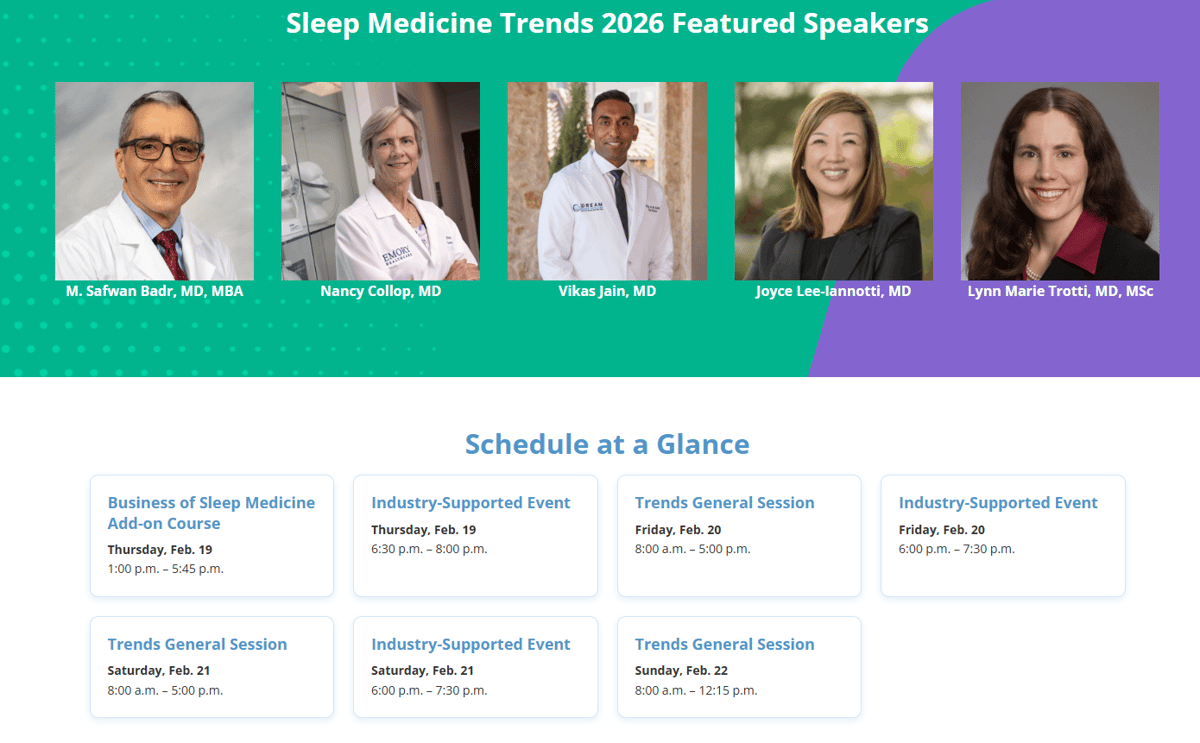This screenshot has height=743, width=1200.
Task: Select the Lynn Marie Trotti, MD, MSc name
Action: 1060,292
